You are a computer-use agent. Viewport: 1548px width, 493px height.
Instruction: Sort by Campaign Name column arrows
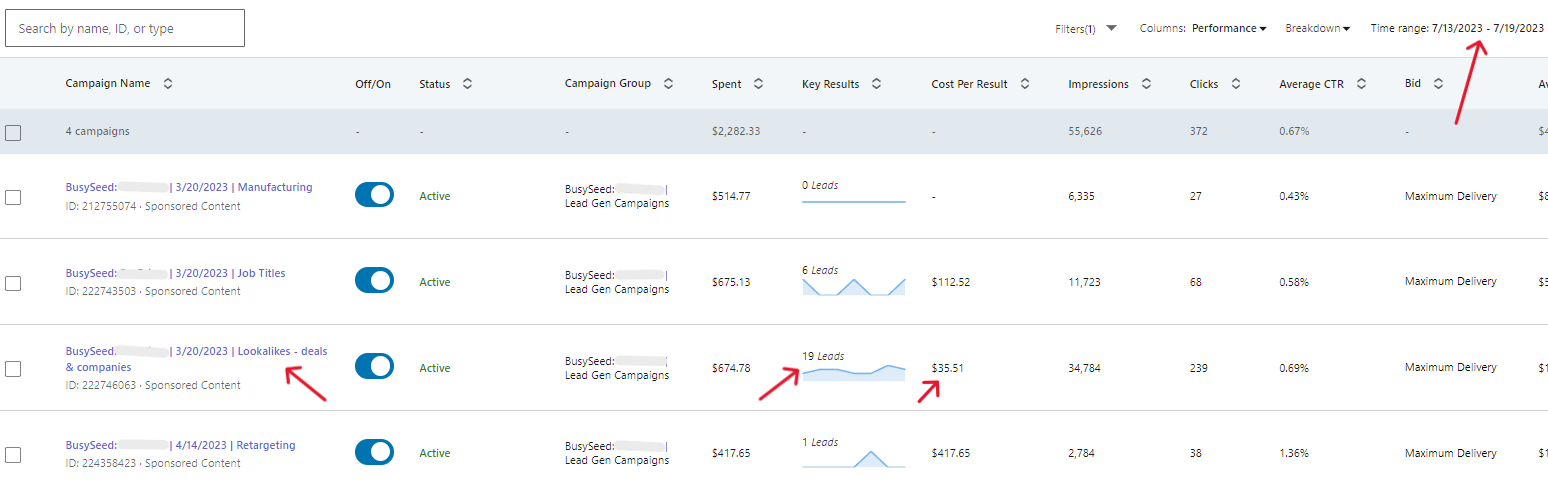tap(168, 84)
